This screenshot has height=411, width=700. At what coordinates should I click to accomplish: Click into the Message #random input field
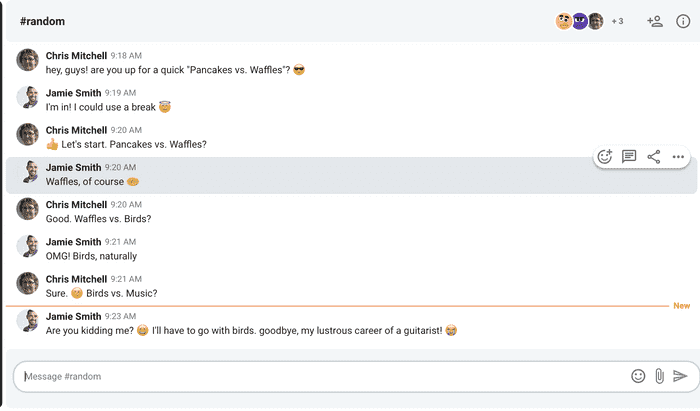[321, 376]
